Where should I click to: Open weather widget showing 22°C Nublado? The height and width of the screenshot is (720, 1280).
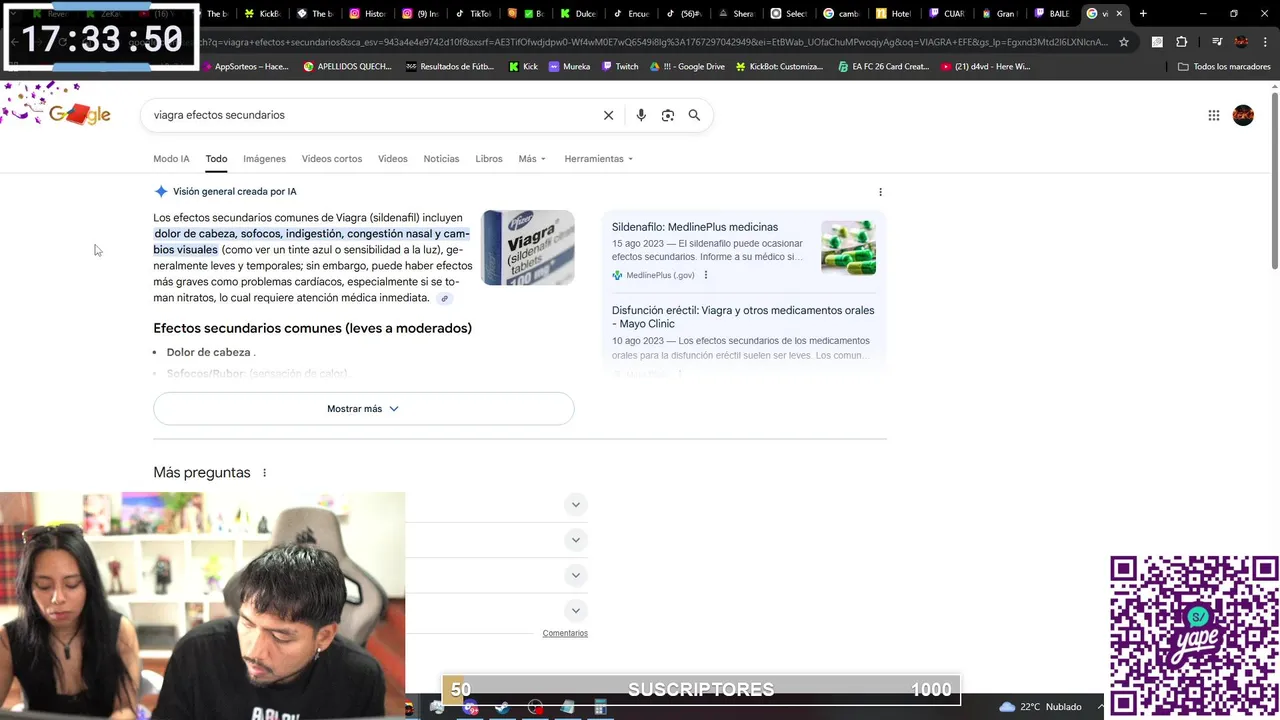(x=1040, y=707)
